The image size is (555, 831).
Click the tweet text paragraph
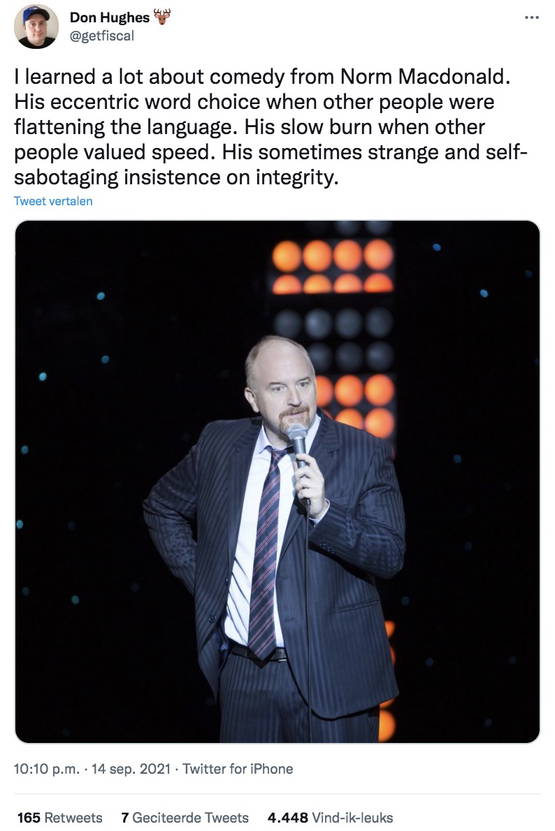(x=271, y=127)
